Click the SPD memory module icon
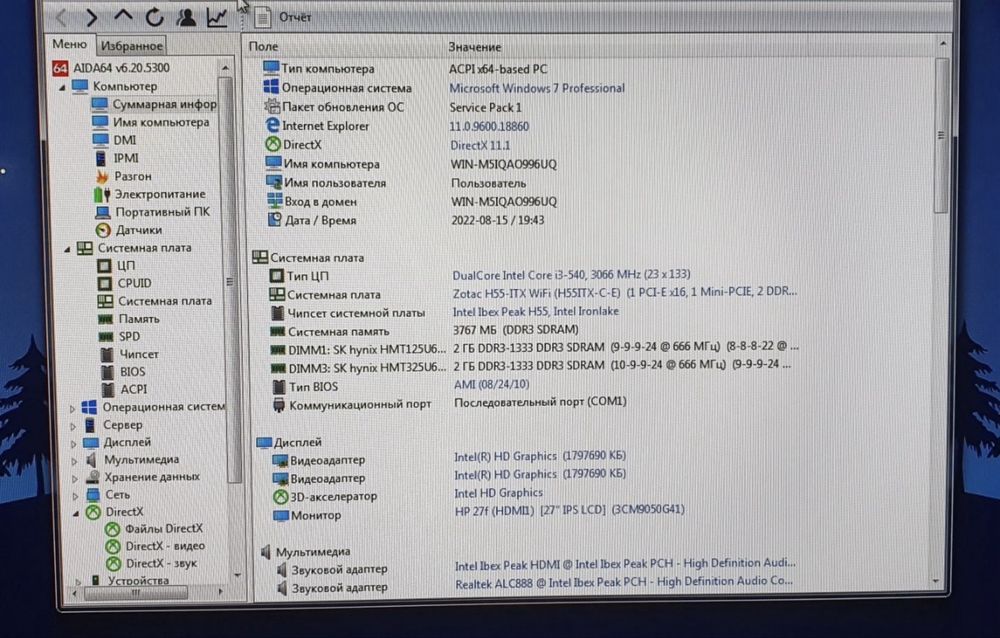The image size is (1000, 638). 106,336
